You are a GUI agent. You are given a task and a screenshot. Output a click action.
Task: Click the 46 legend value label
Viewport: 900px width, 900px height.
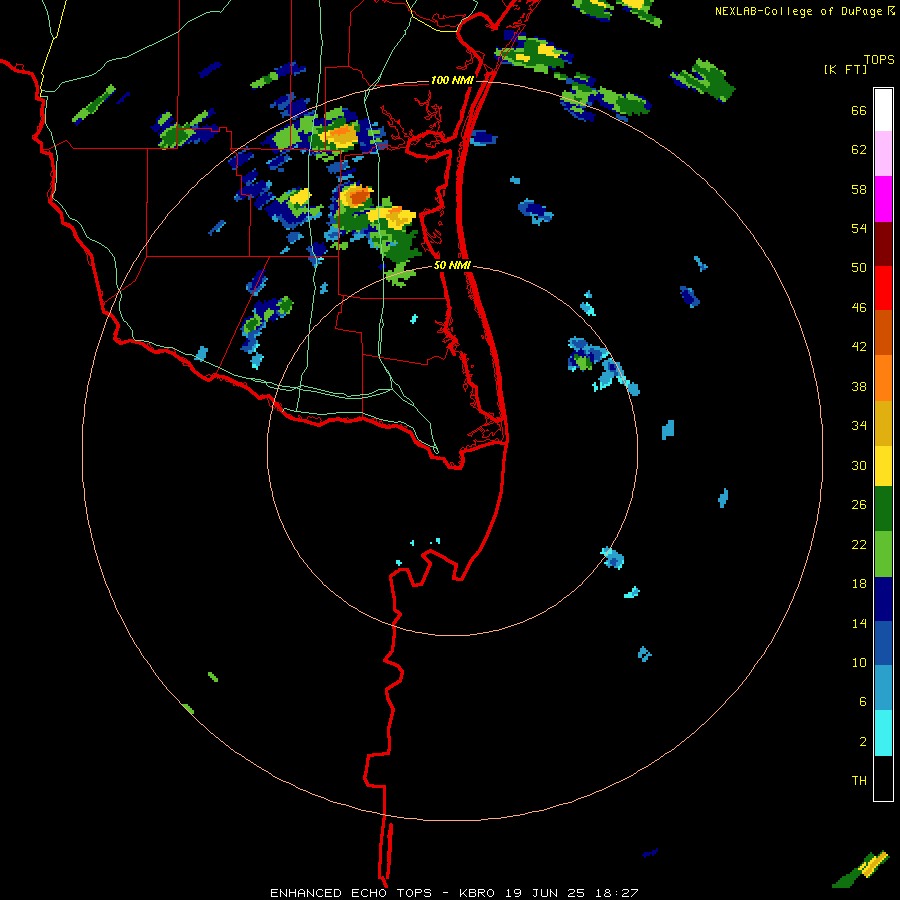pos(859,308)
